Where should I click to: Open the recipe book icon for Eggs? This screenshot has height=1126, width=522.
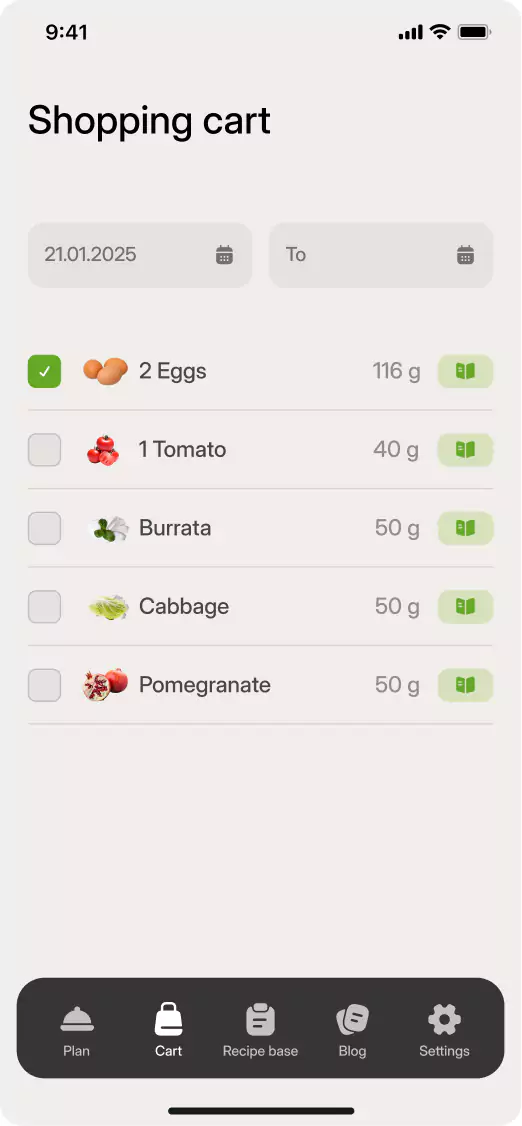click(465, 371)
